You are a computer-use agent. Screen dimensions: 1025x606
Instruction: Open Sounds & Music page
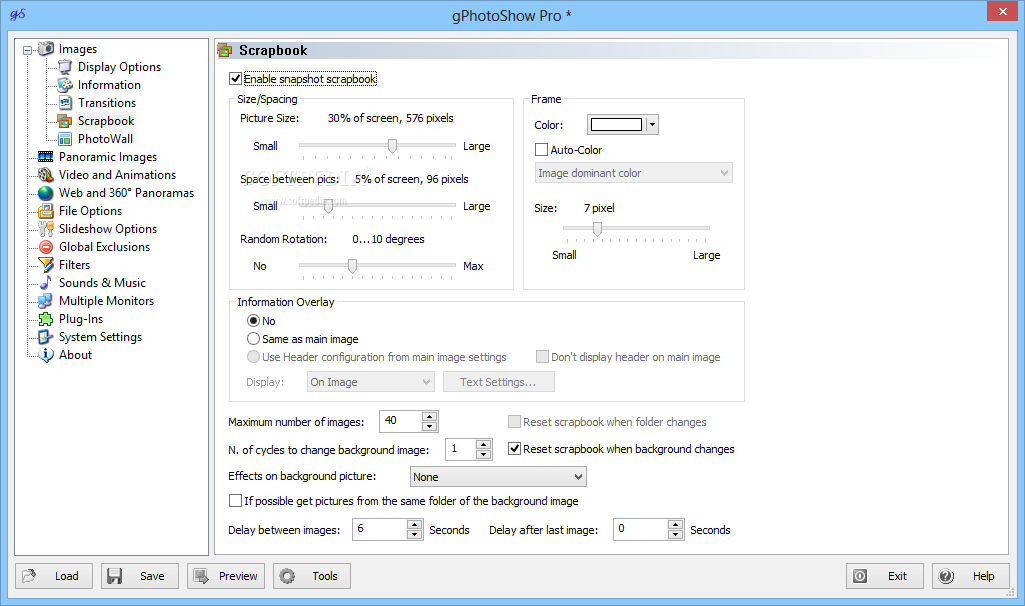tap(102, 282)
